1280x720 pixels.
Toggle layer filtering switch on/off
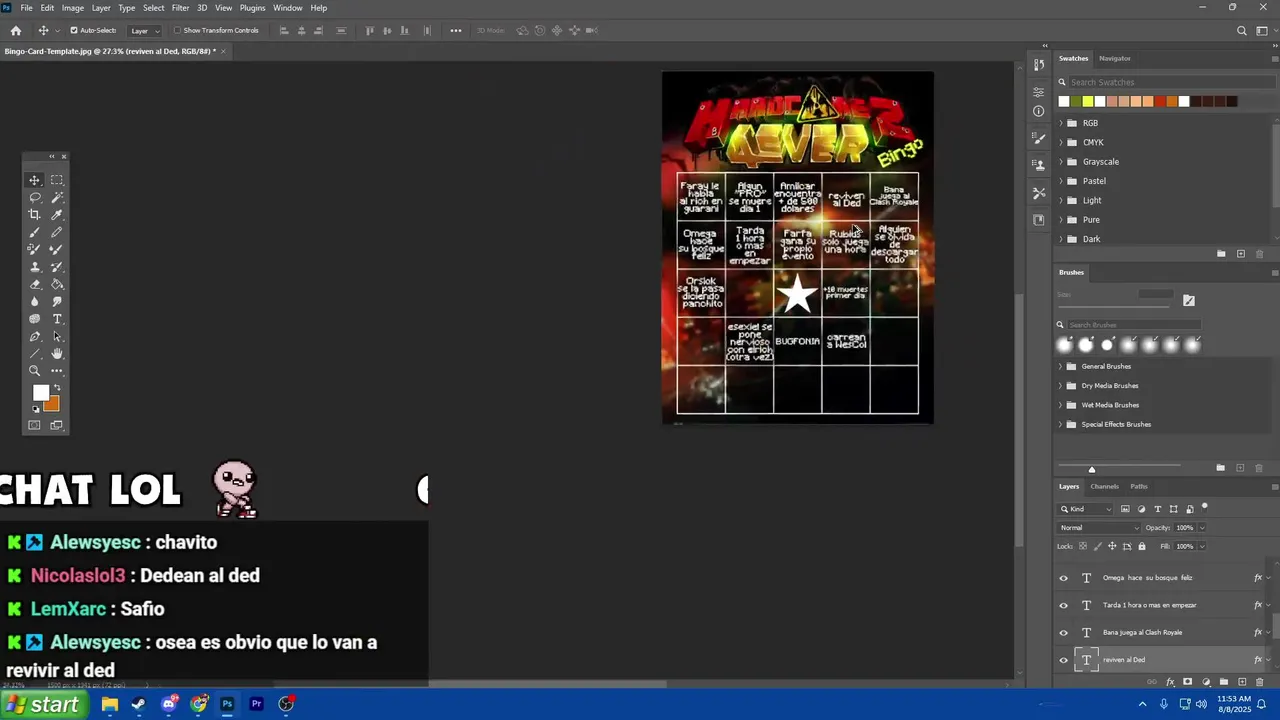[1205, 507]
